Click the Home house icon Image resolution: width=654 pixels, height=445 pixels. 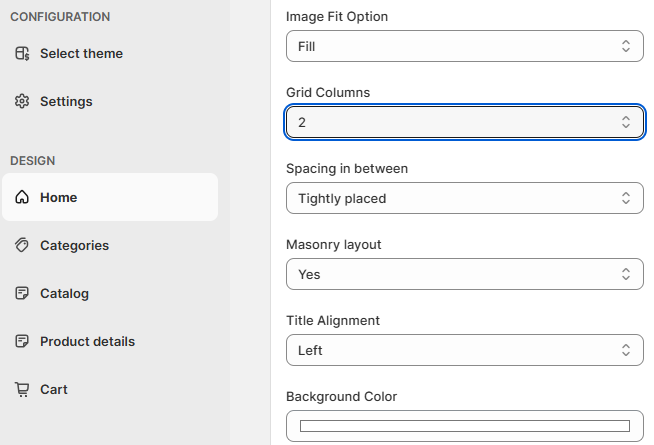coord(22,197)
